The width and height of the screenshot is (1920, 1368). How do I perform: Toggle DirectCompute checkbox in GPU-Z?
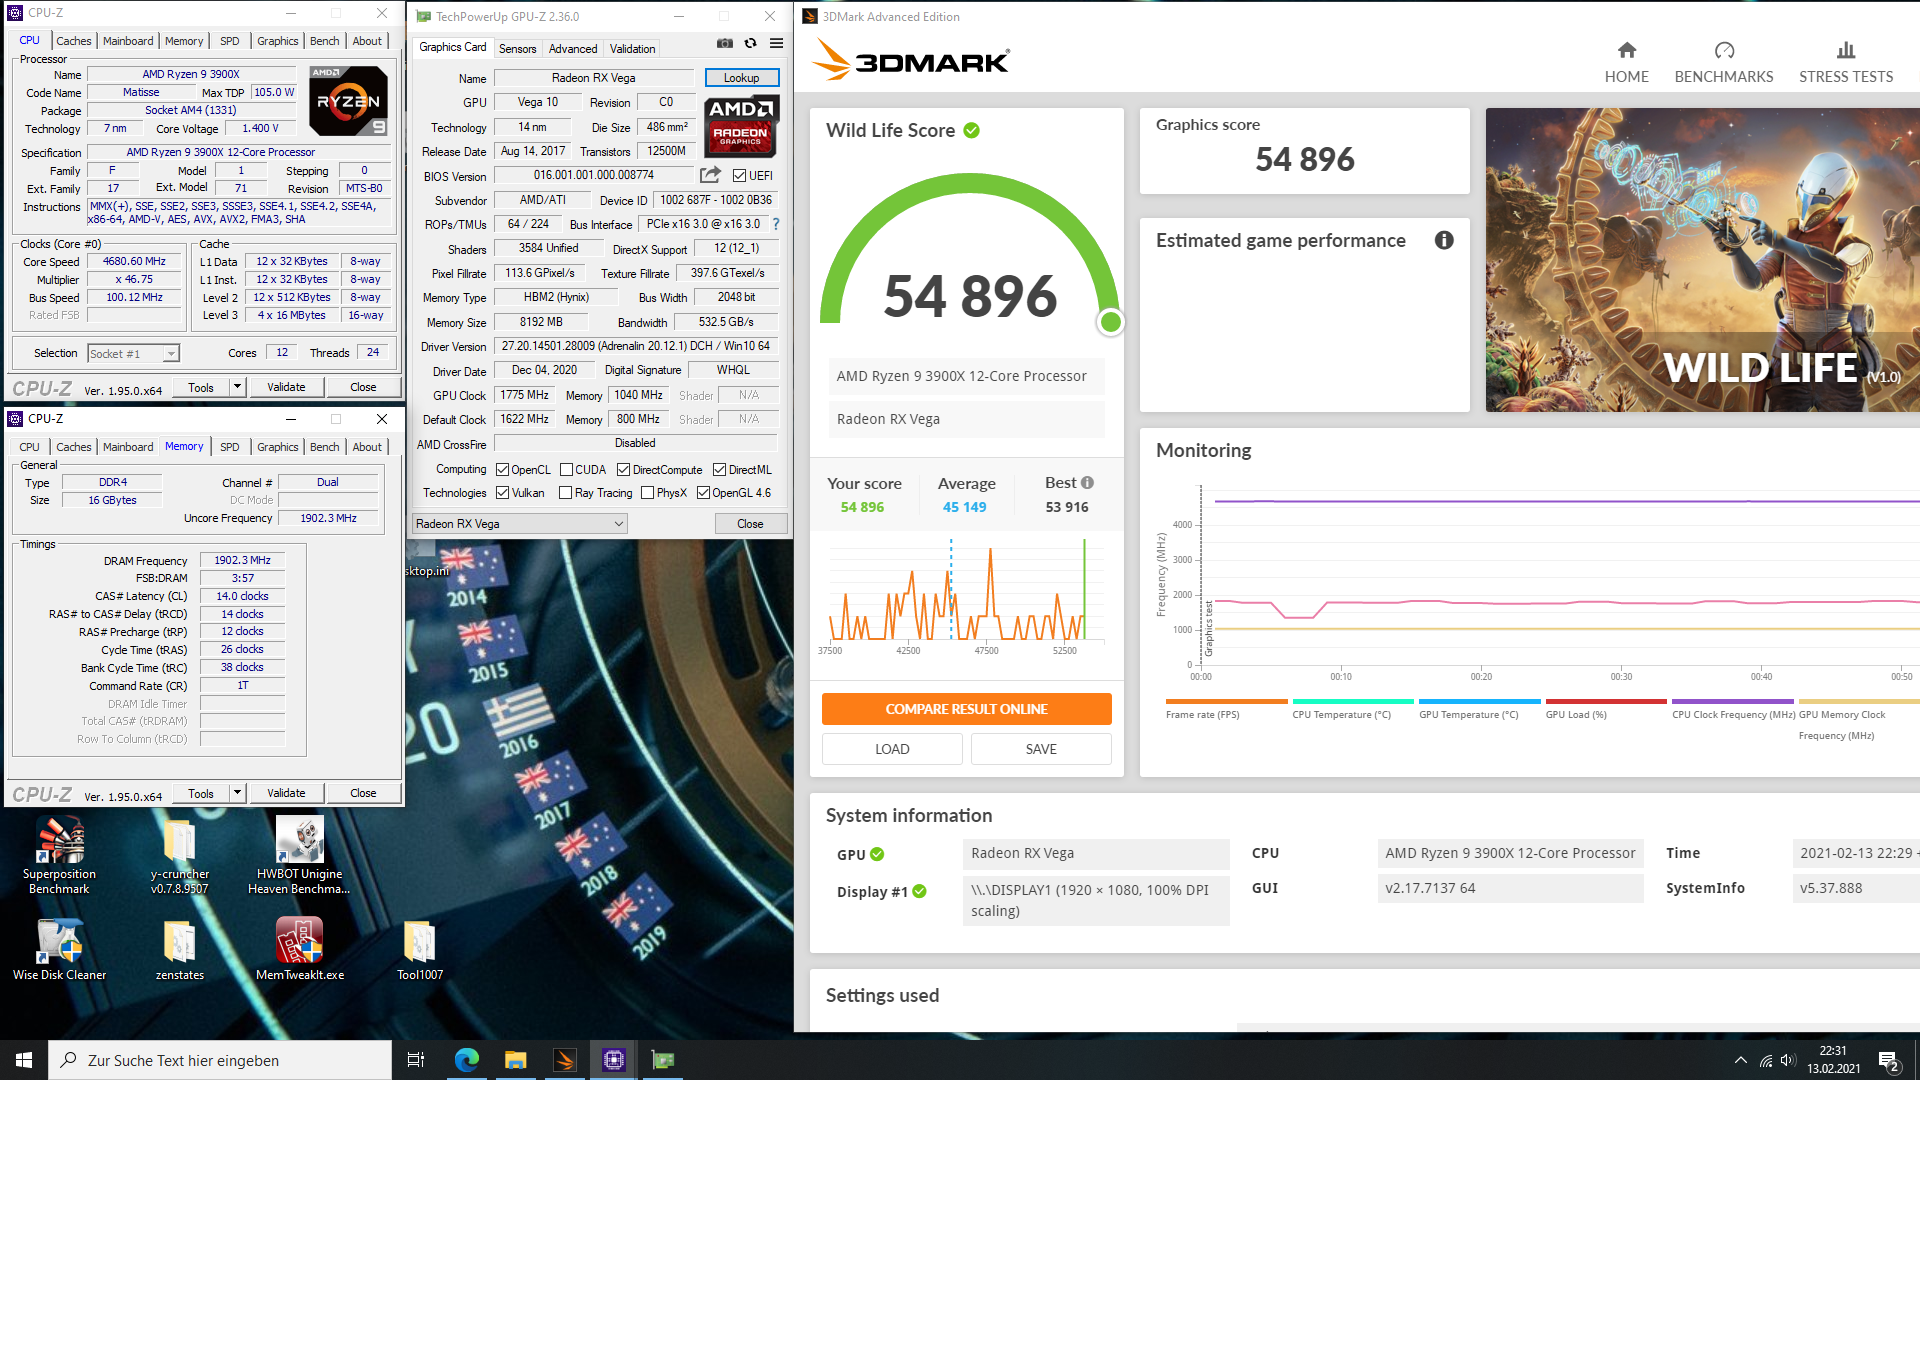point(623,470)
